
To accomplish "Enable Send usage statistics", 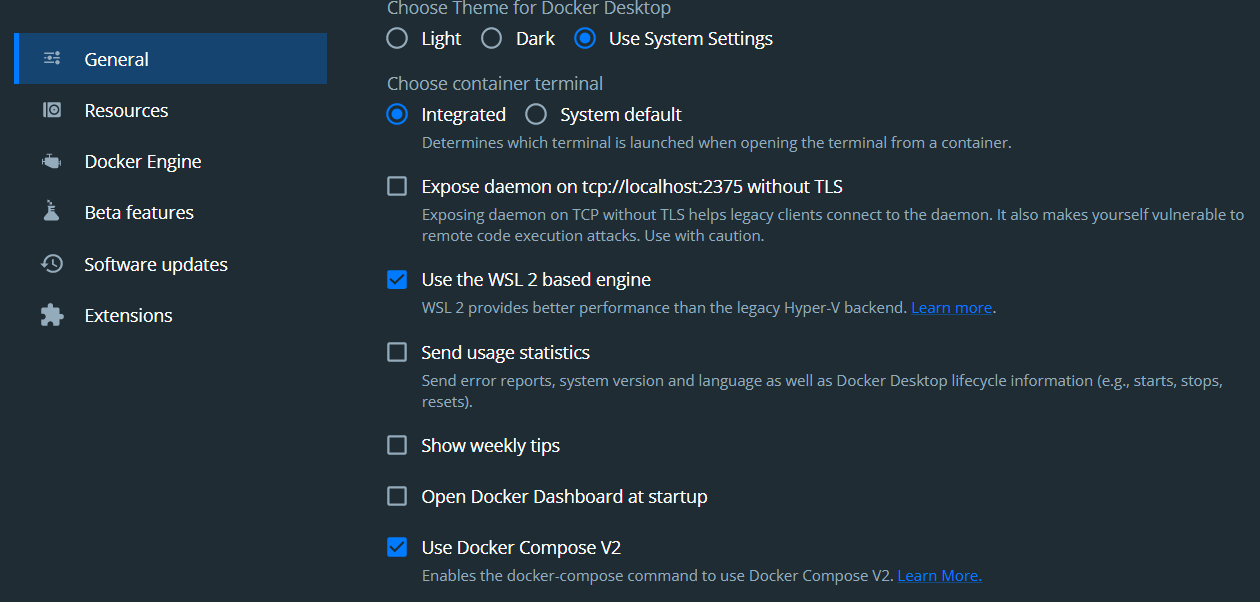I will (397, 352).
